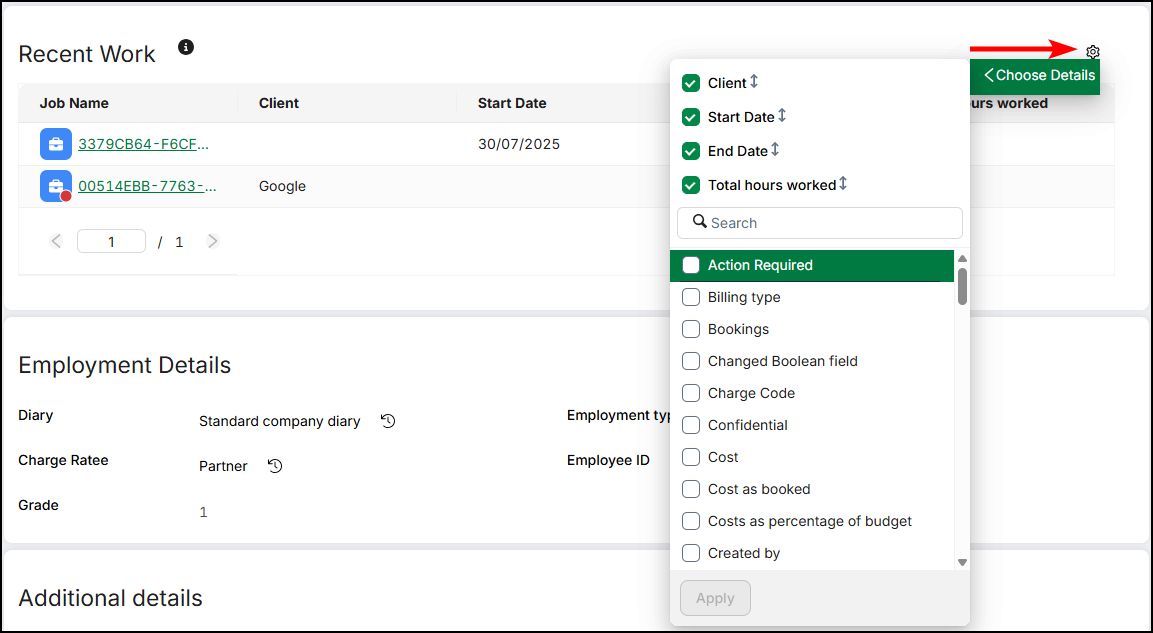Viewport: 1153px width, 633px height.
Task: Tick the Billing type checkbox
Action: coord(690,297)
